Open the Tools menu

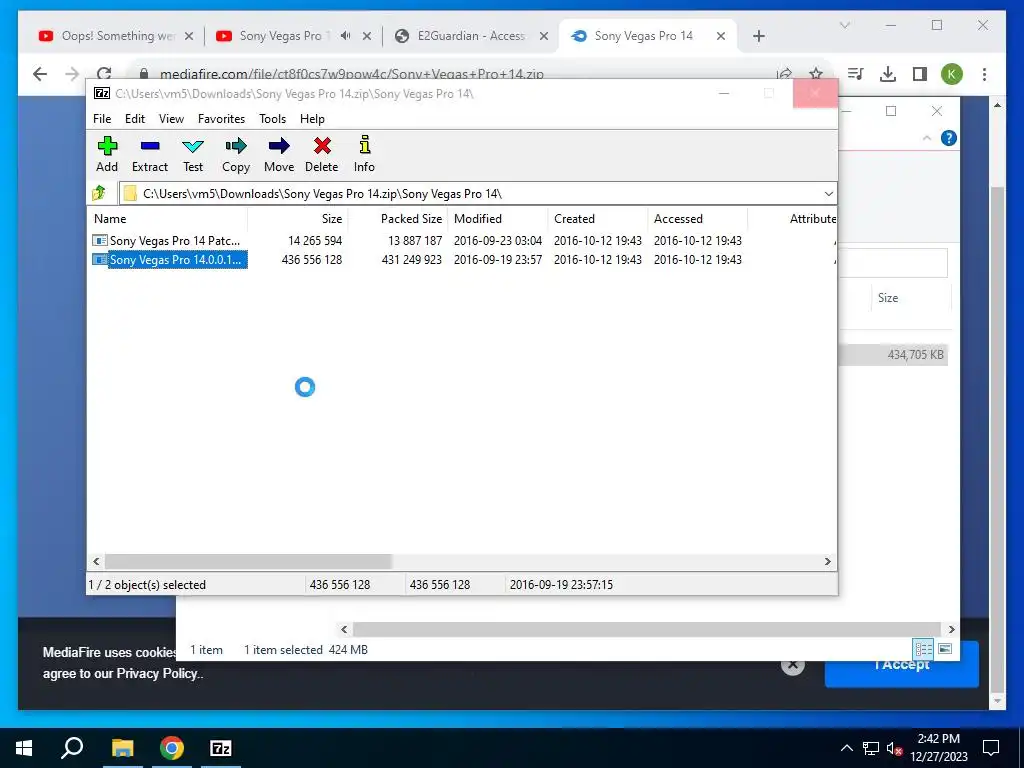(272, 119)
